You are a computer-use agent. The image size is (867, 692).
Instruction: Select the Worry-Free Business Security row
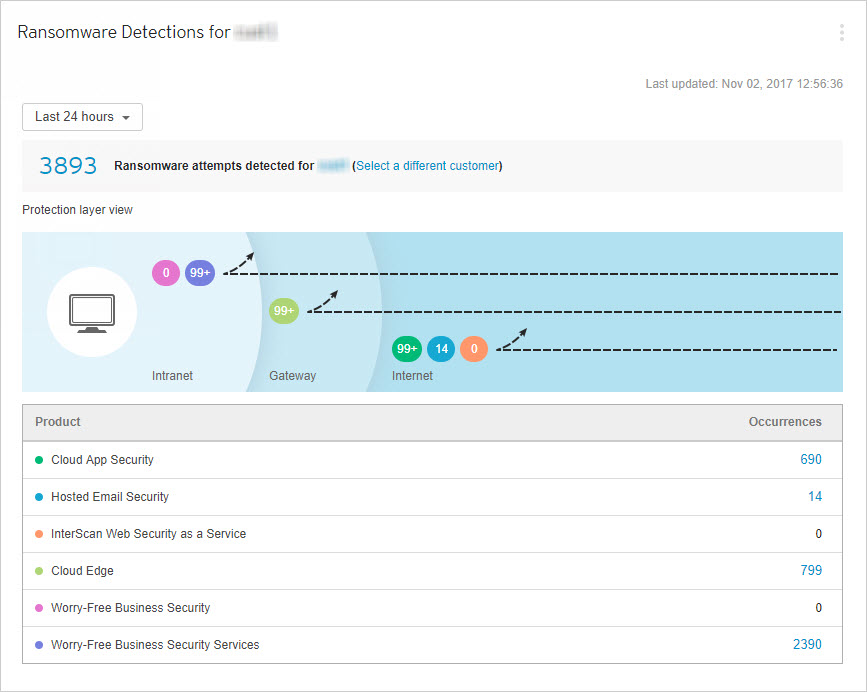pos(130,608)
